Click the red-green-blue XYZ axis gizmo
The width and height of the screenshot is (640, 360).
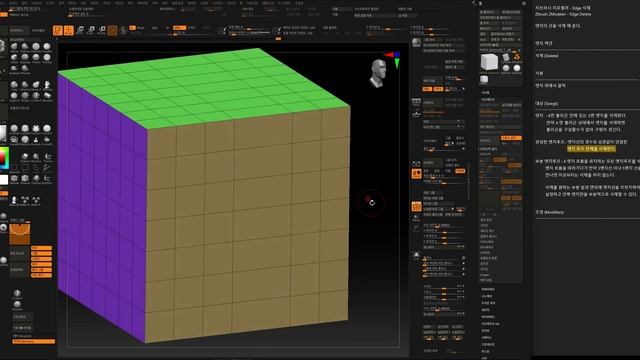pos(393,59)
